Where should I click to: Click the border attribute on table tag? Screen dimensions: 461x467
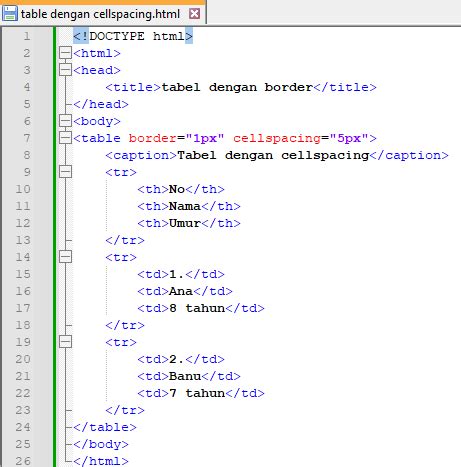point(152,138)
